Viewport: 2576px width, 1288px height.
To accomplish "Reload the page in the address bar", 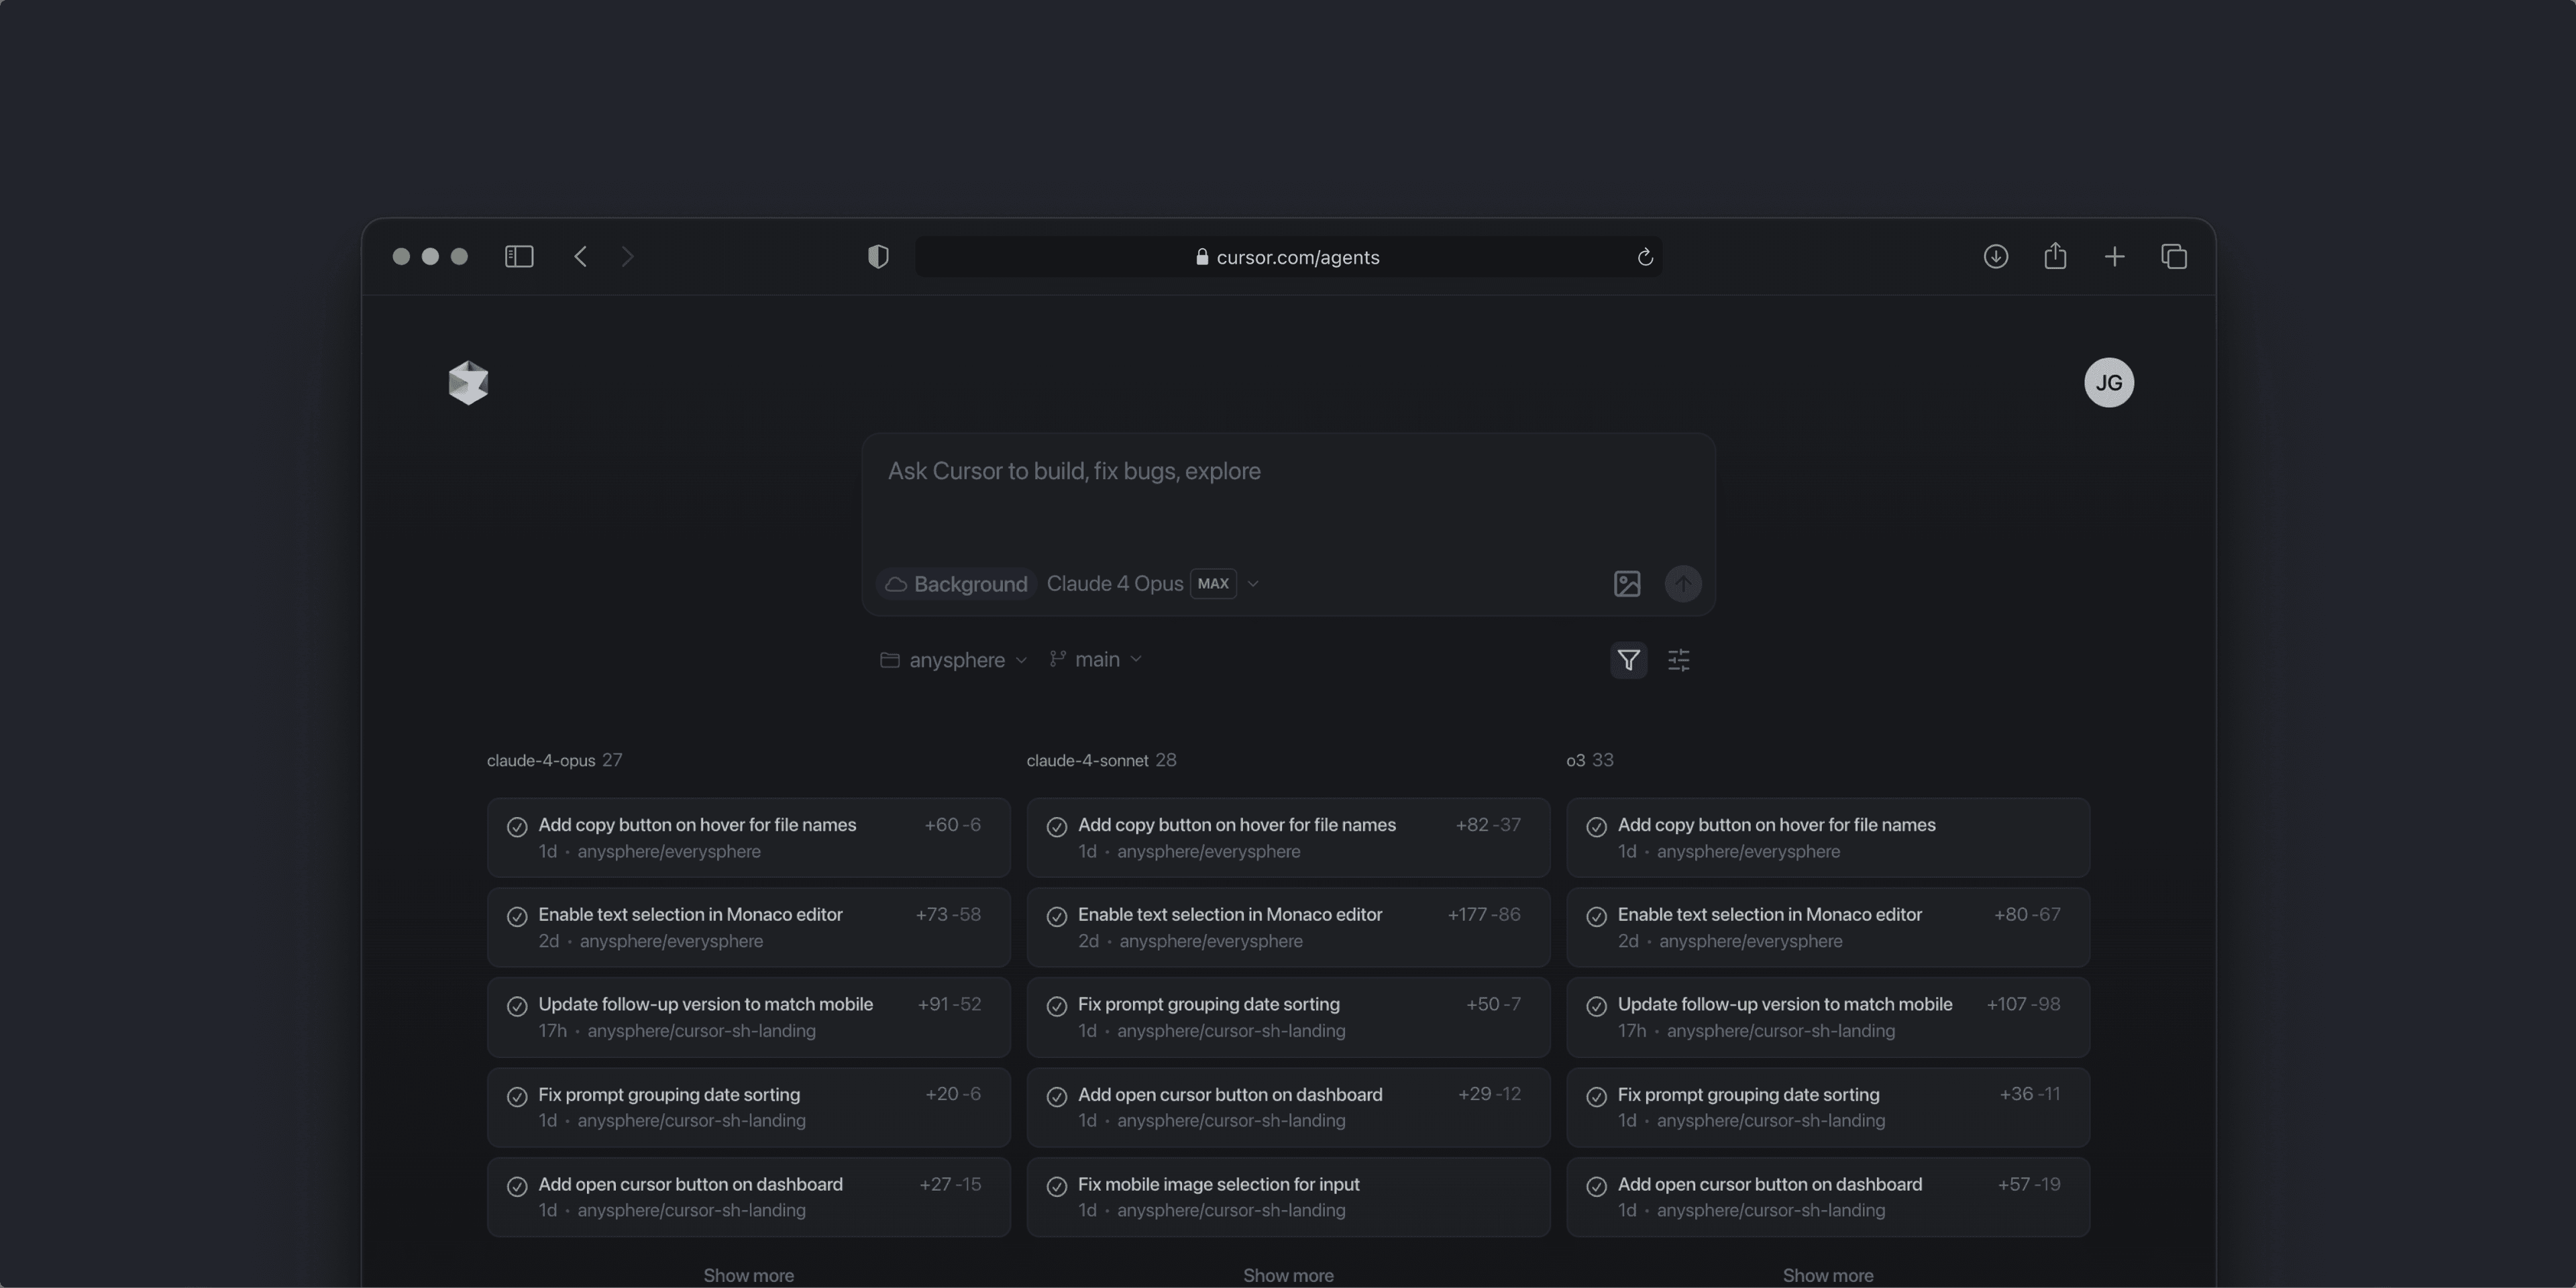I will (1645, 257).
